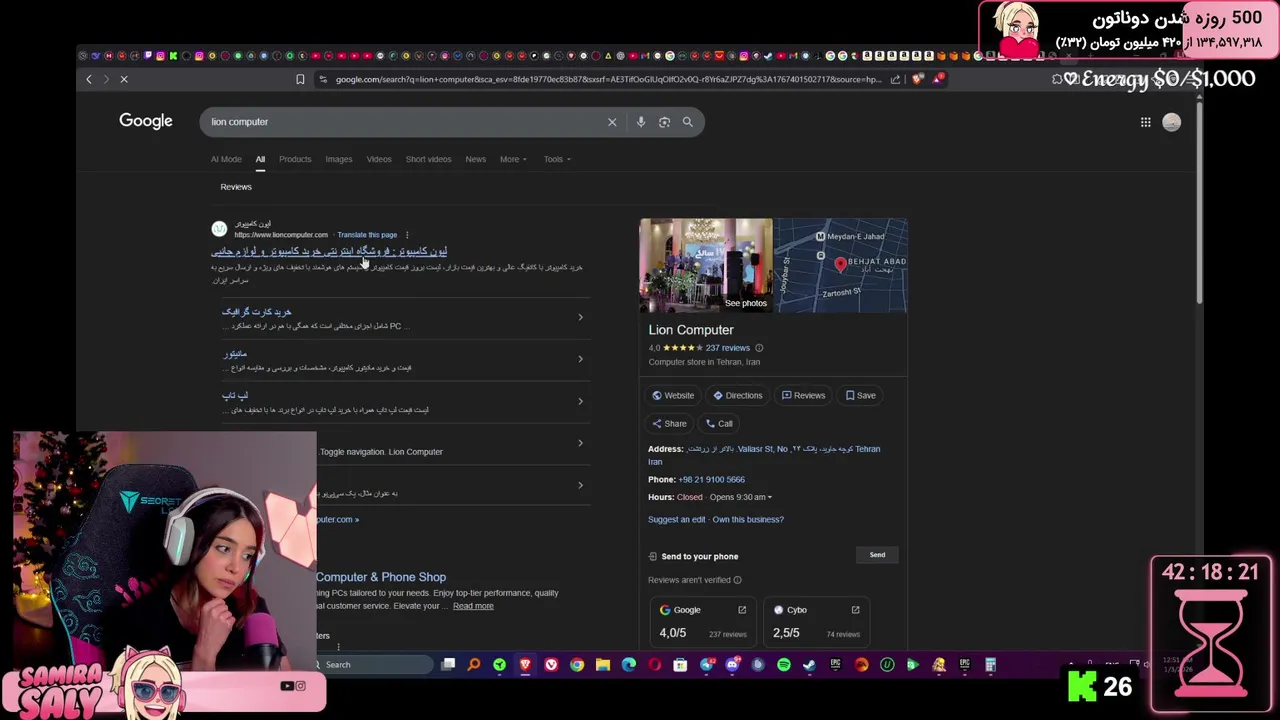Open the Tools dropdown
Screen dimensions: 1280x720
pos(557,159)
